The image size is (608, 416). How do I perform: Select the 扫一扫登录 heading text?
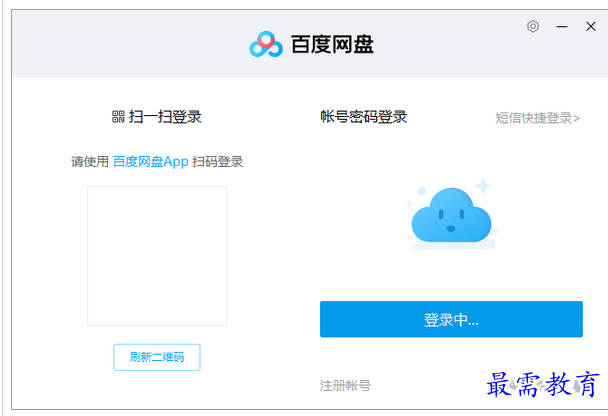[165, 117]
